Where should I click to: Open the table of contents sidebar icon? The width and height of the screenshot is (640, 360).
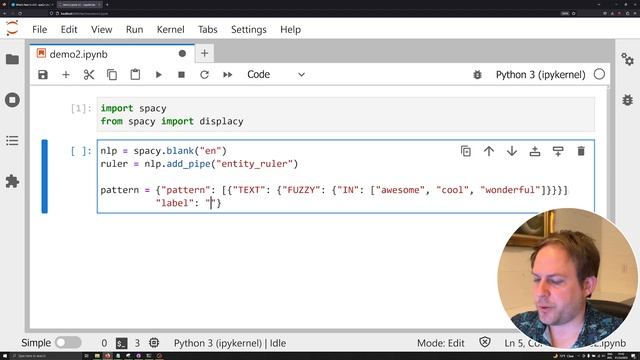[12, 141]
